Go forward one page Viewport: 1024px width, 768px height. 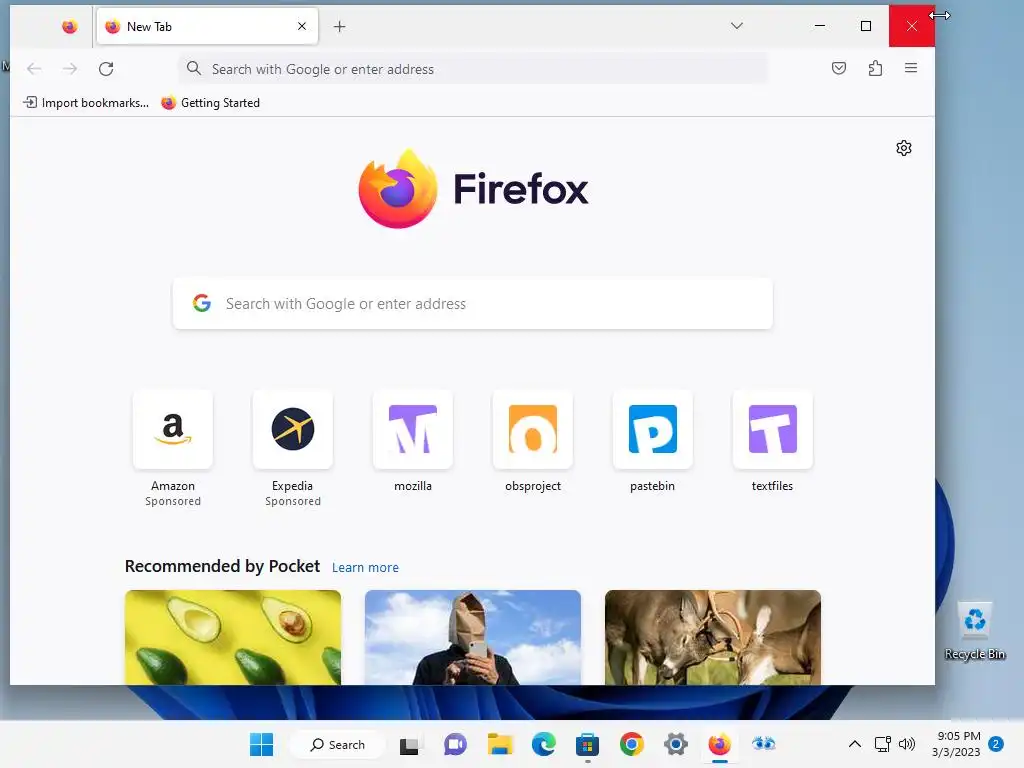click(70, 69)
